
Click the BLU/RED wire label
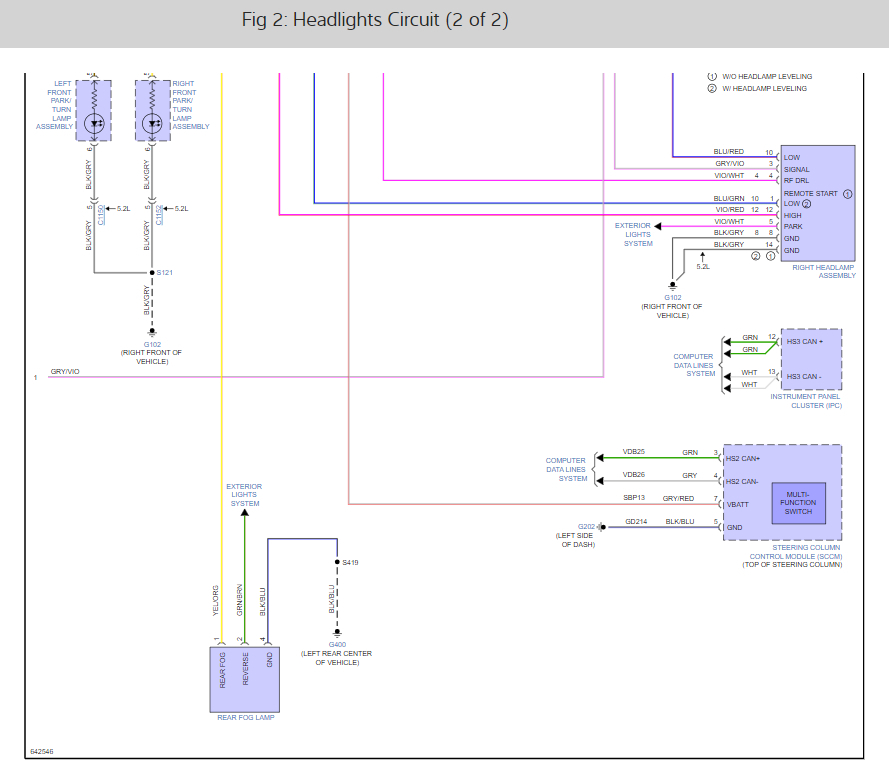click(x=729, y=152)
